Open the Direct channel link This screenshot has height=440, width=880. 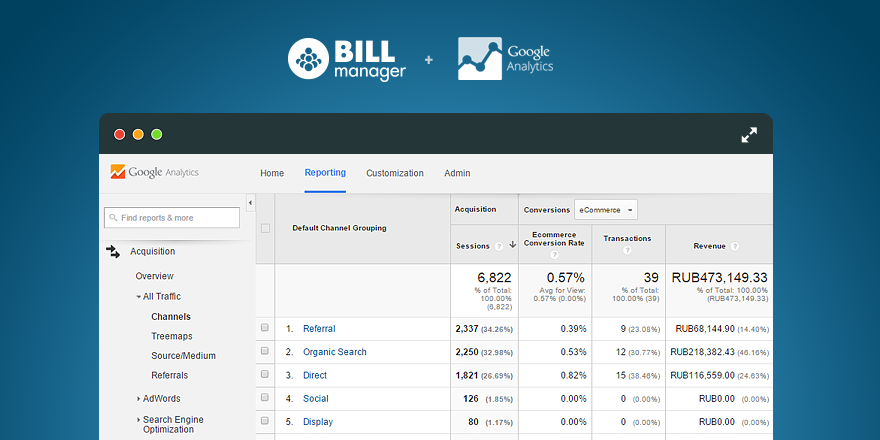[315, 375]
